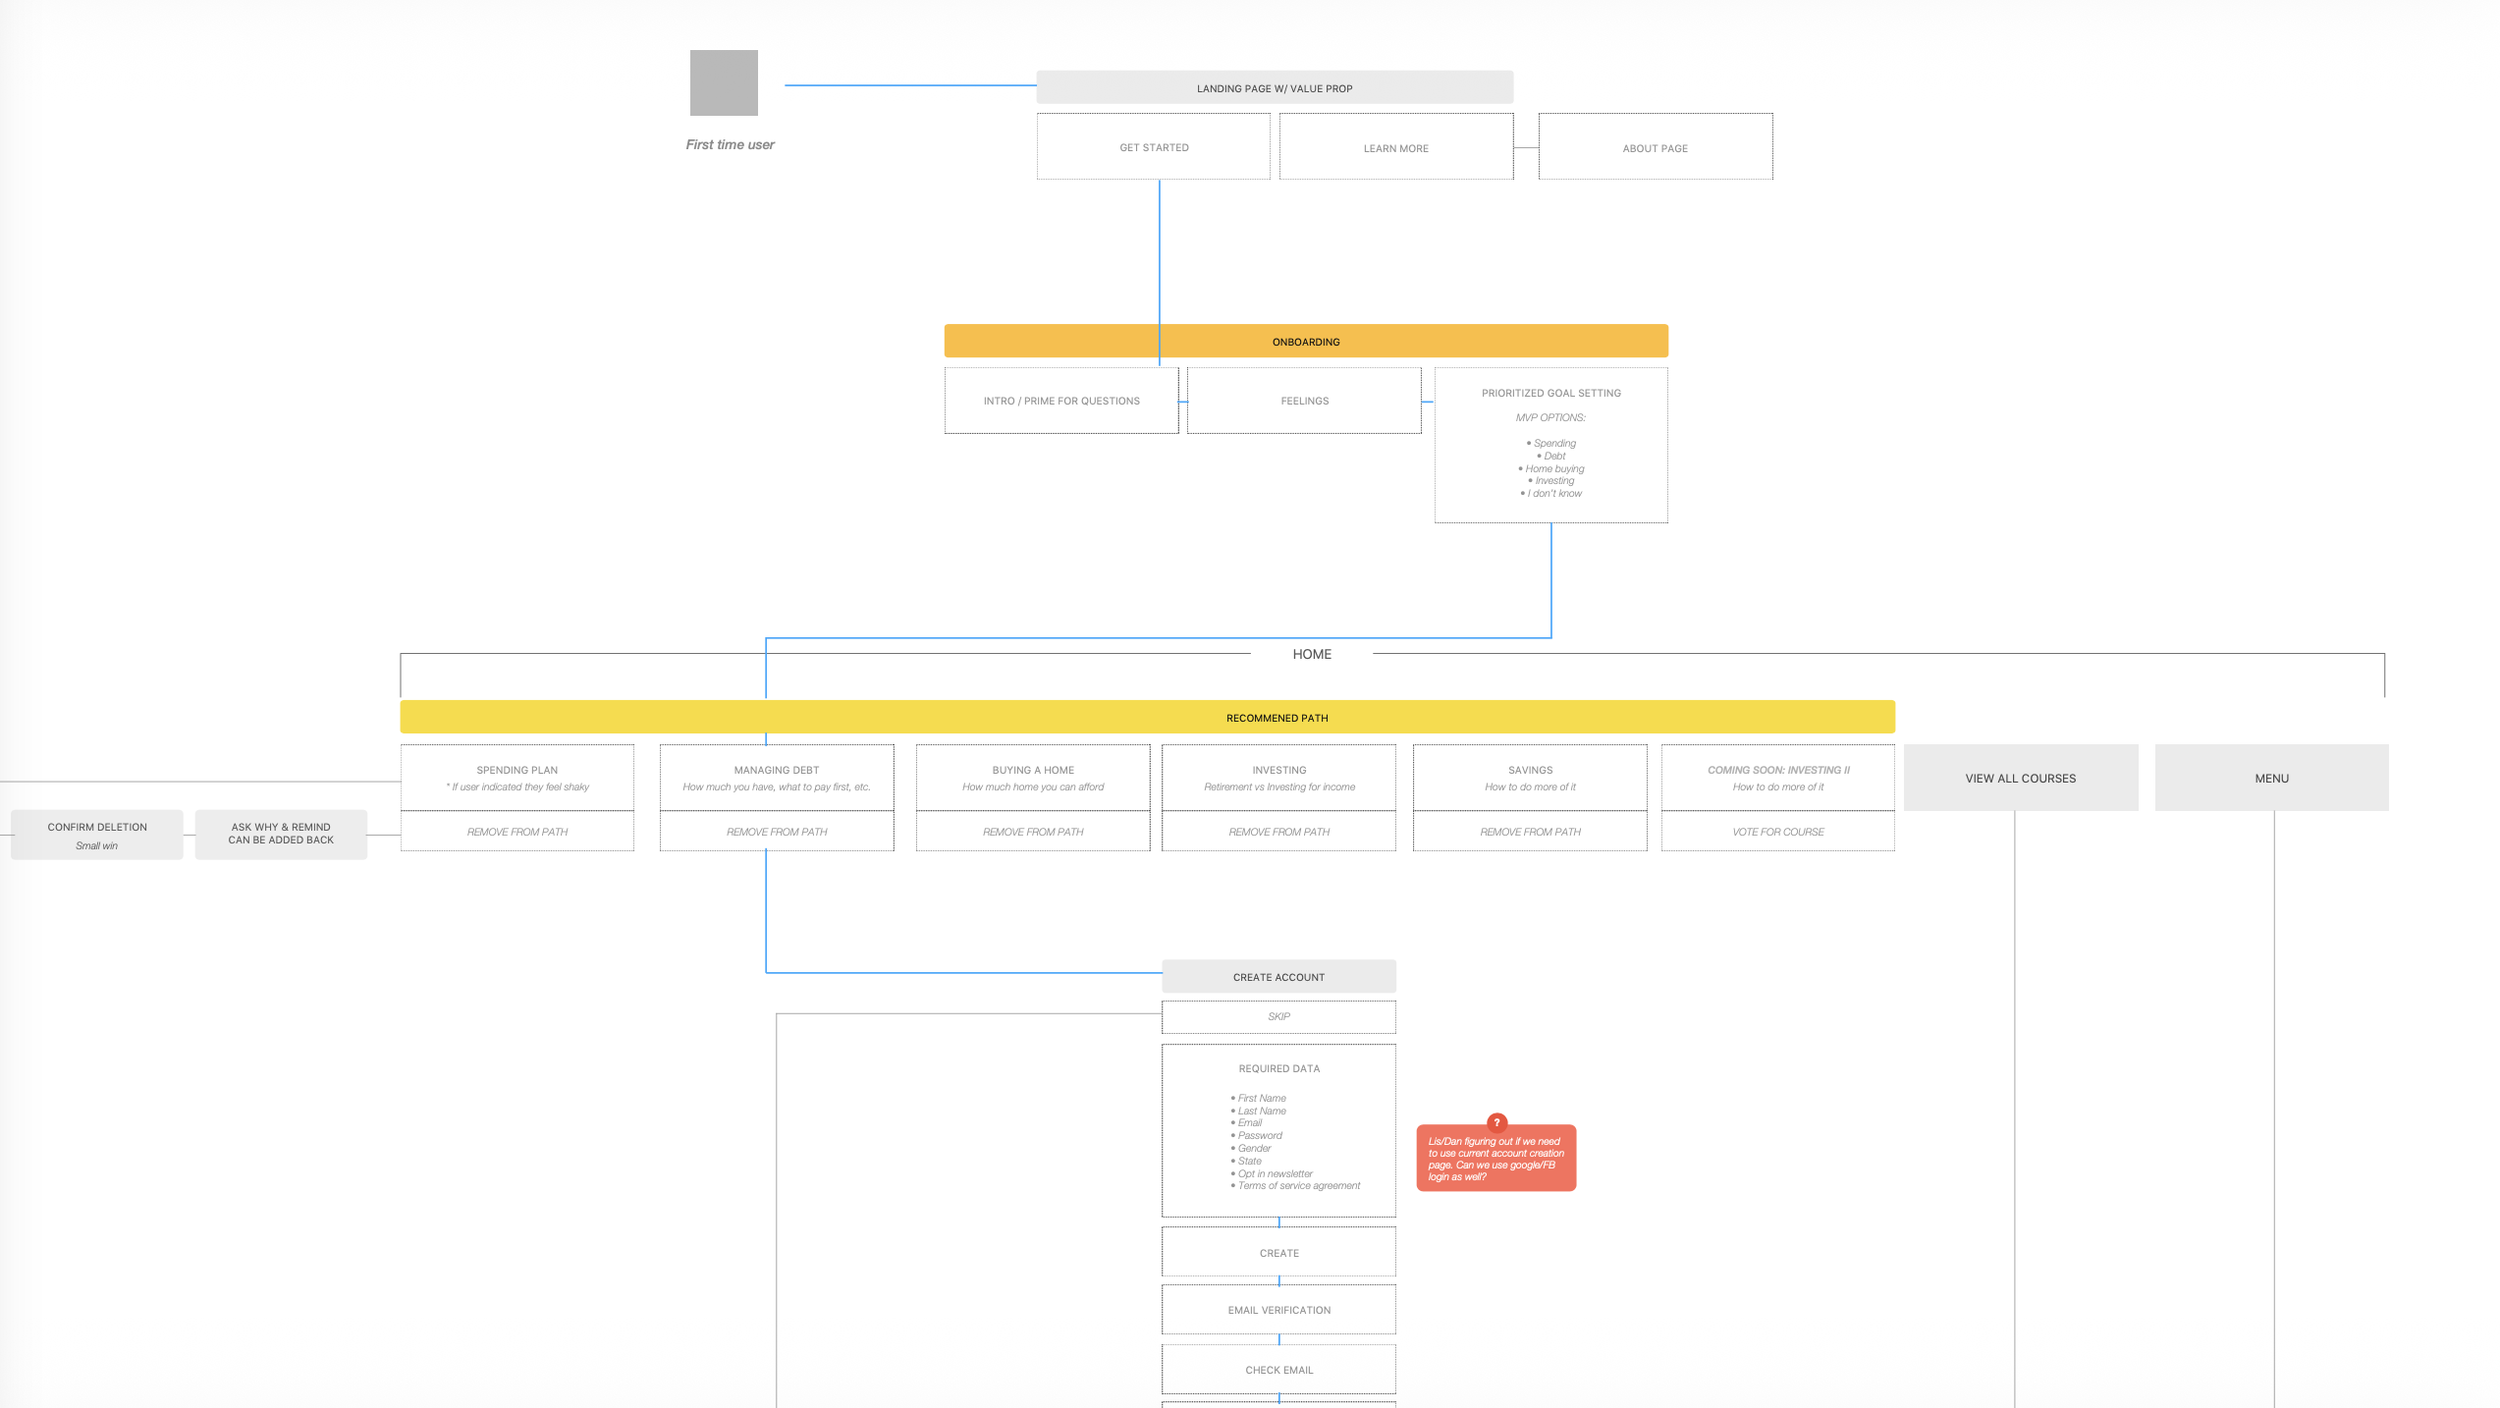The image size is (2500, 1408).
Task: Click the Spending Plan course card
Action: pos(517,777)
